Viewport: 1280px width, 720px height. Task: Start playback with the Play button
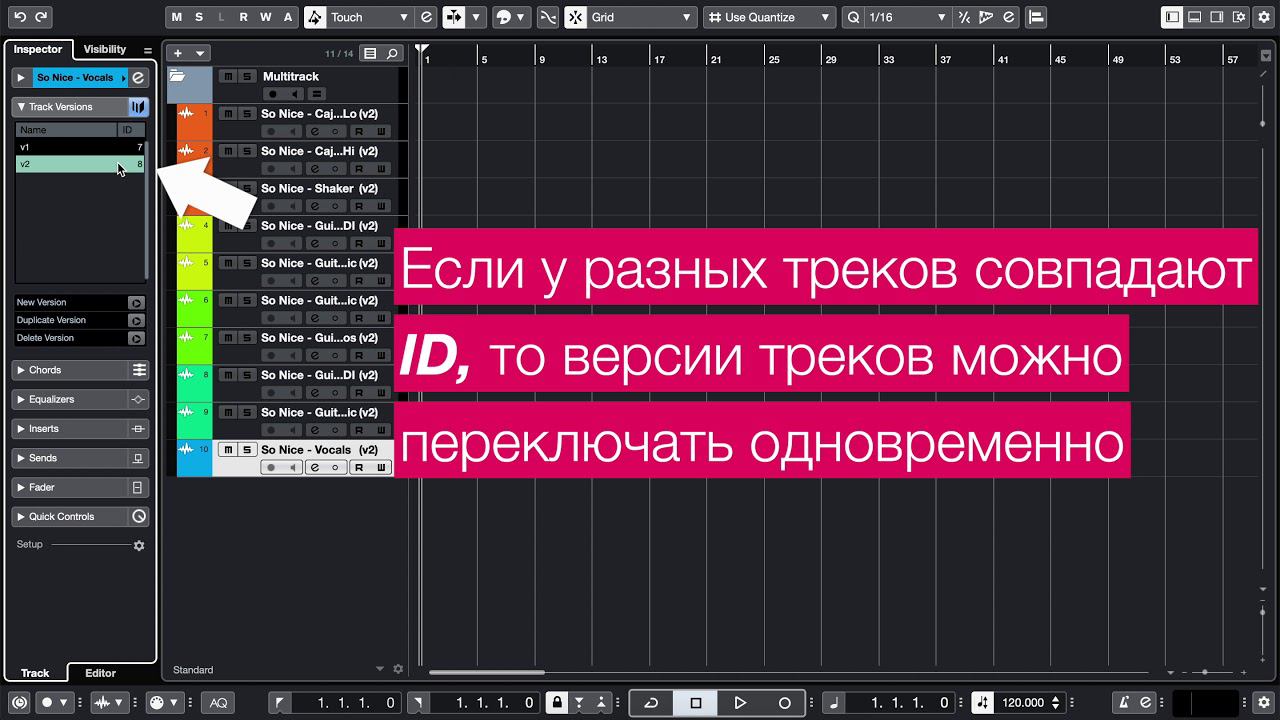[x=740, y=703]
